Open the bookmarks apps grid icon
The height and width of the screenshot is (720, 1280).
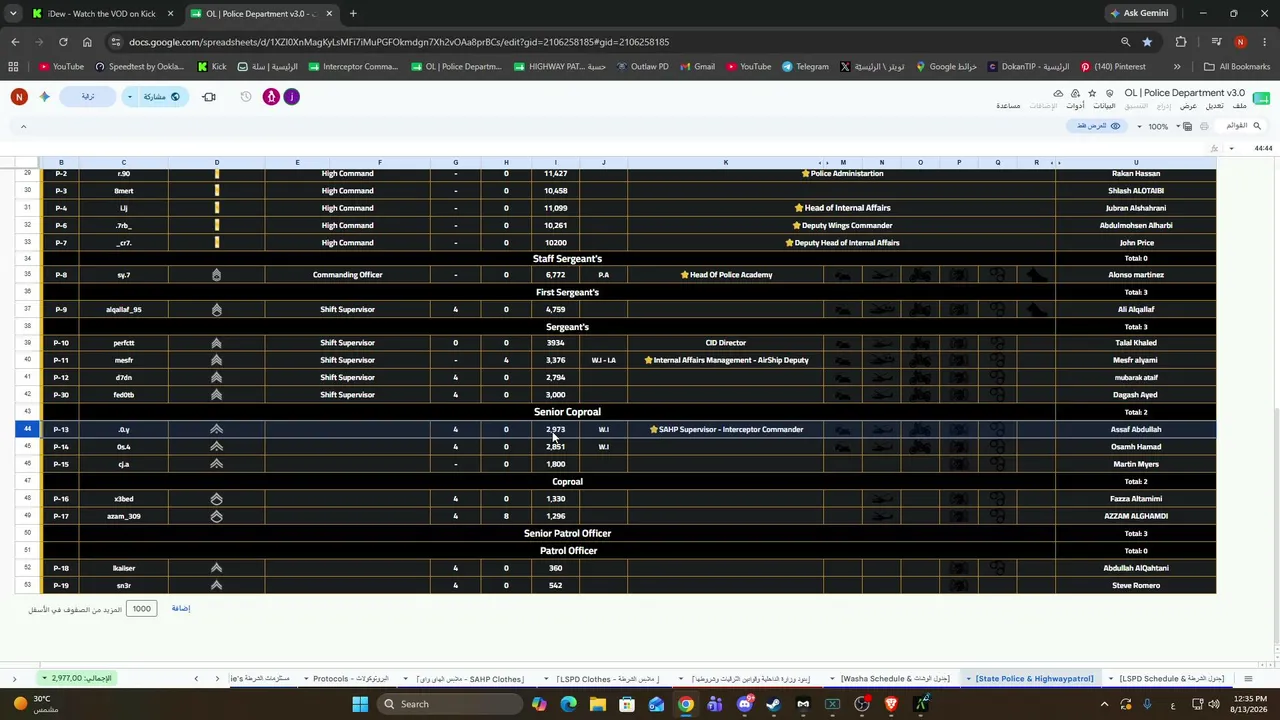tap(13, 67)
